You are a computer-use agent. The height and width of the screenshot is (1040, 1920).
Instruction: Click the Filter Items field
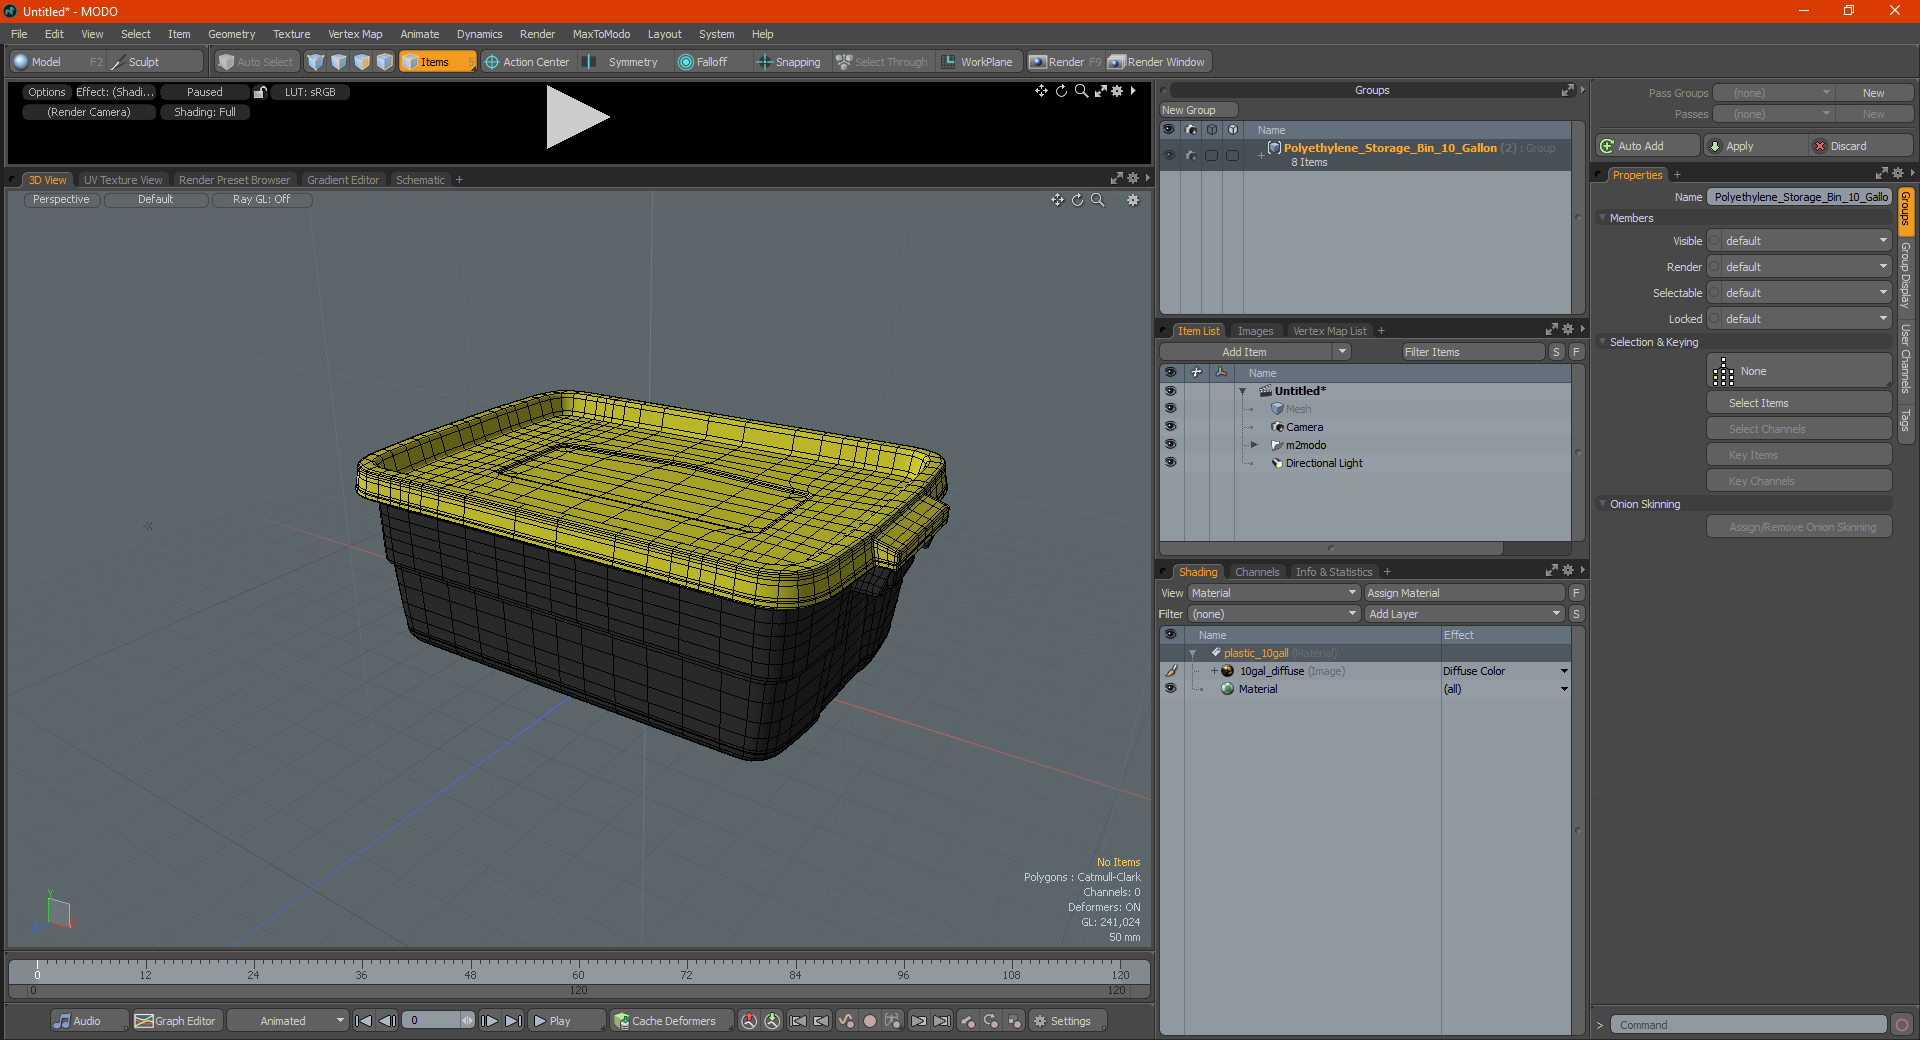(x=1473, y=352)
